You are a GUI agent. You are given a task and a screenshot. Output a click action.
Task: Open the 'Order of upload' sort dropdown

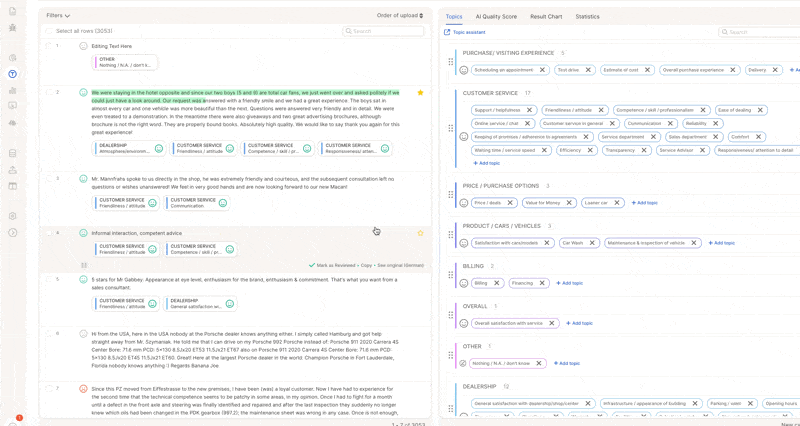coord(400,15)
